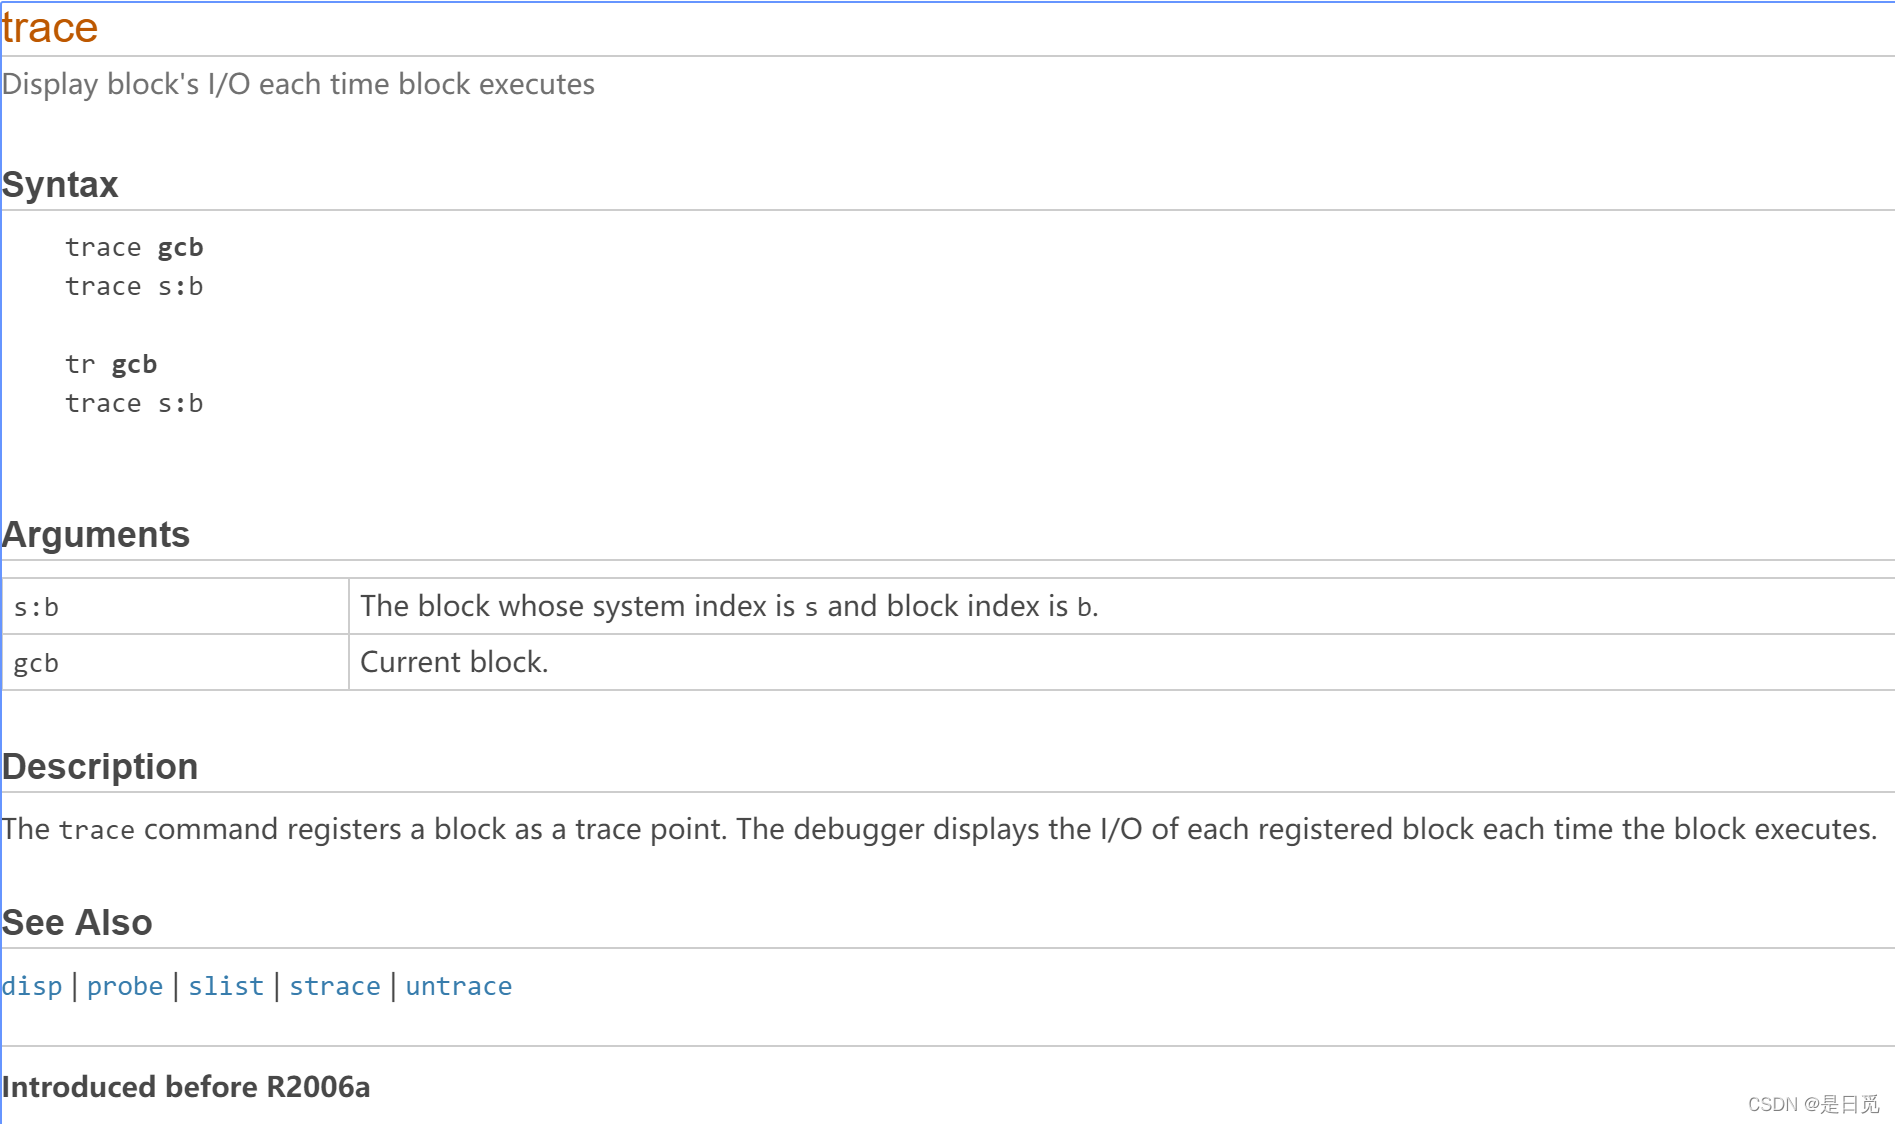
Task: Click the orange 'trace' page title
Action: pyautogui.click(x=50, y=28)
